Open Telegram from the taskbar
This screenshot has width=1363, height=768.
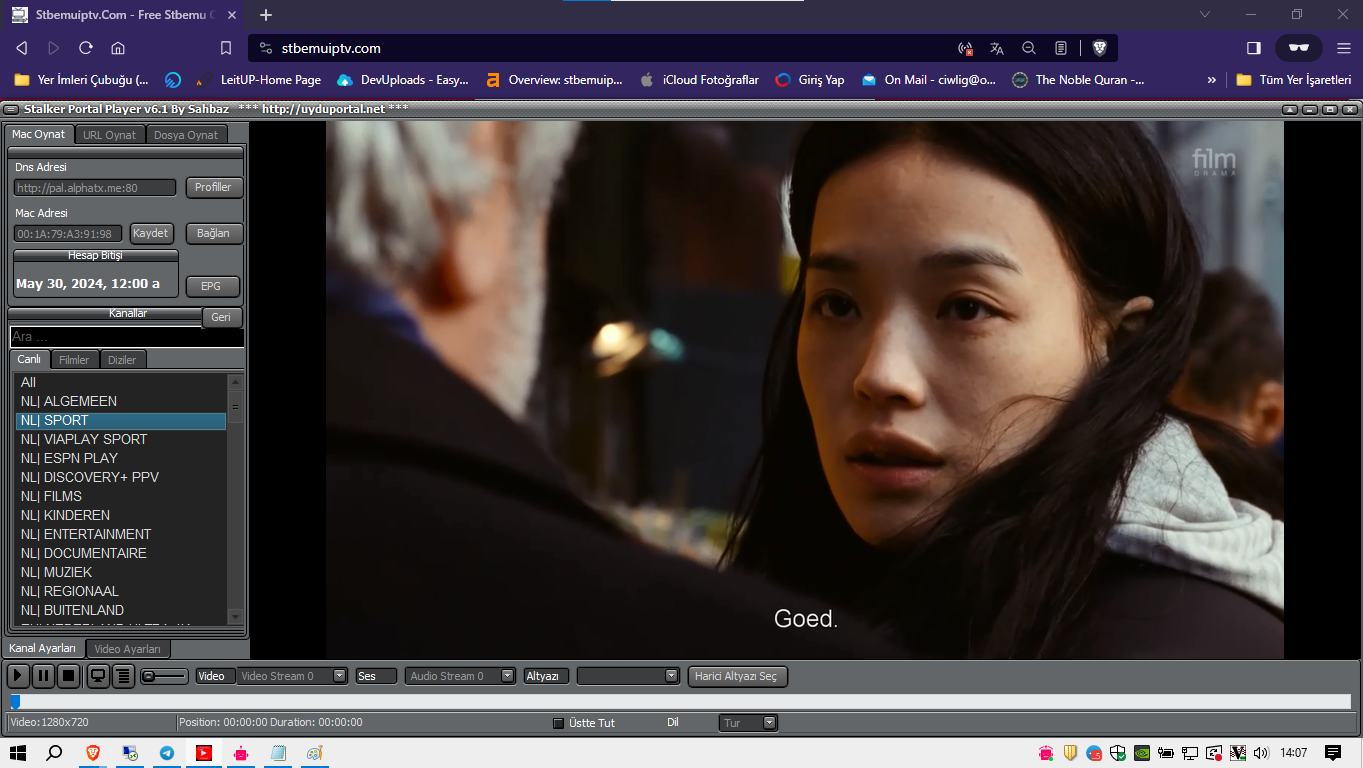pos(167,753)
